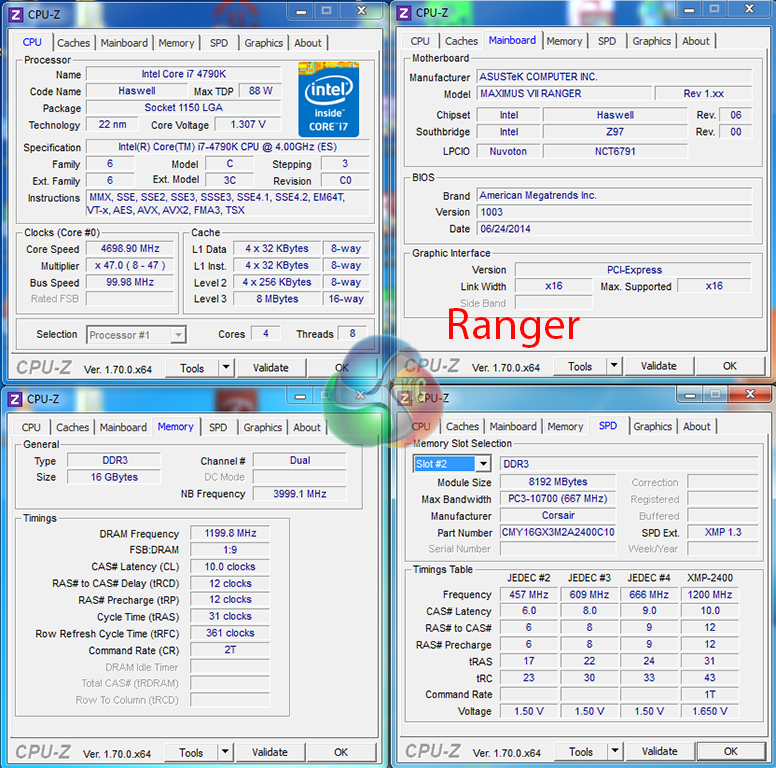Screen dimensions: 776x768
Task: Open Memory tab in the SPD window
Action: tap(565, 426)
